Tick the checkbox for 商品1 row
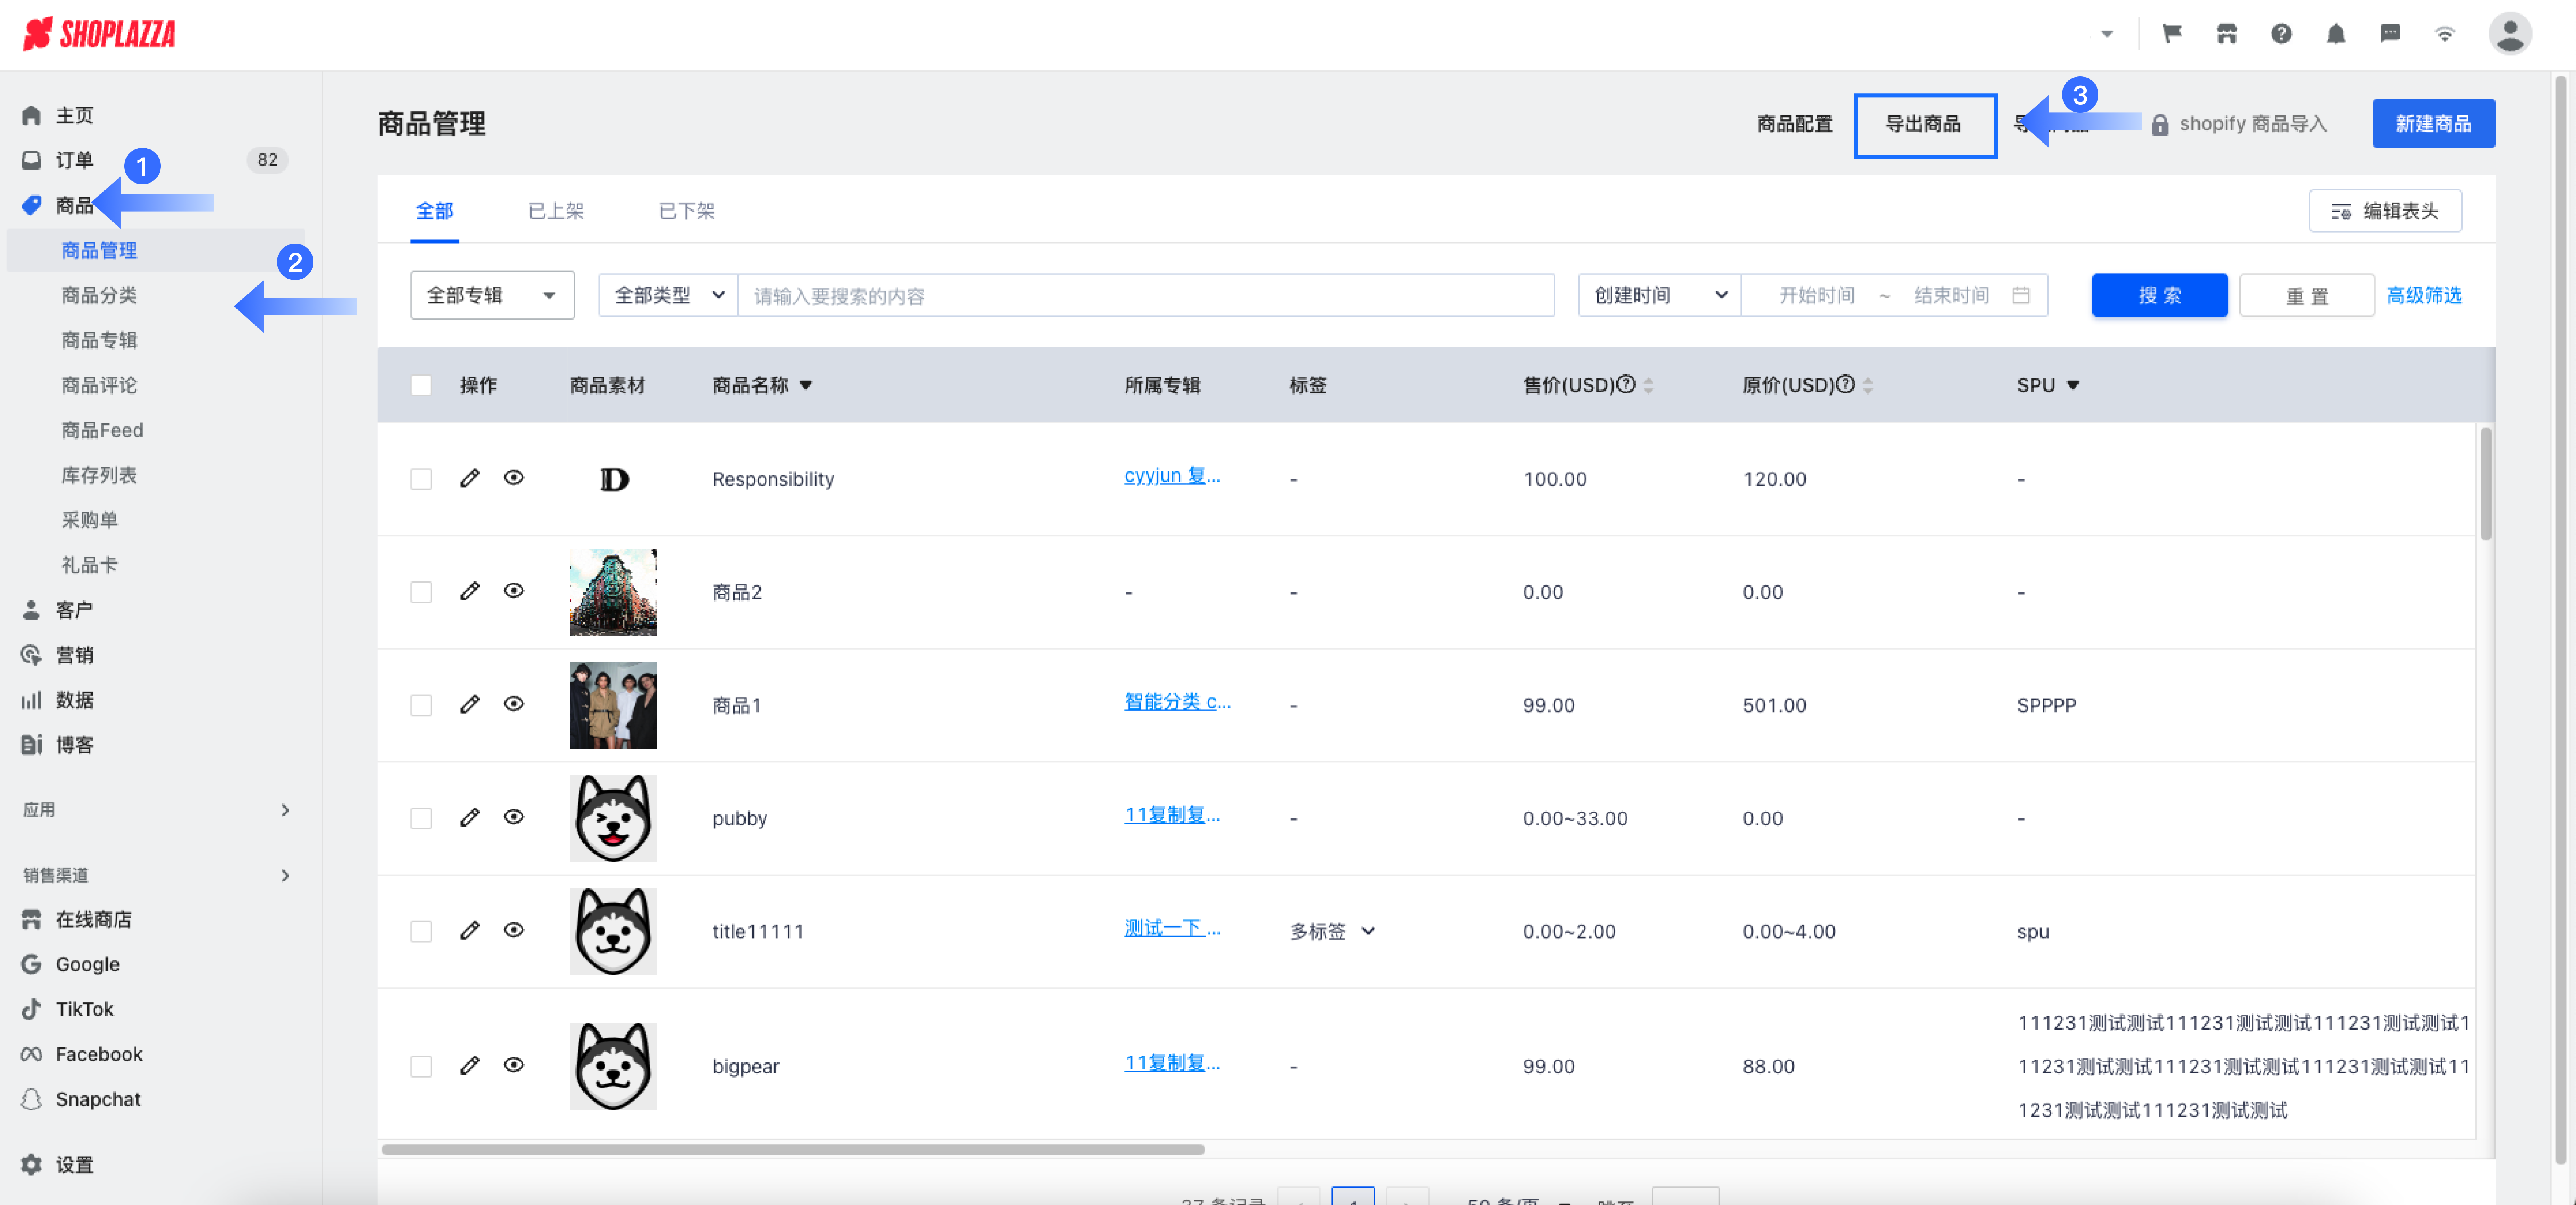This screenshot has height=1205, width=2576. click(x=421, y=705)
